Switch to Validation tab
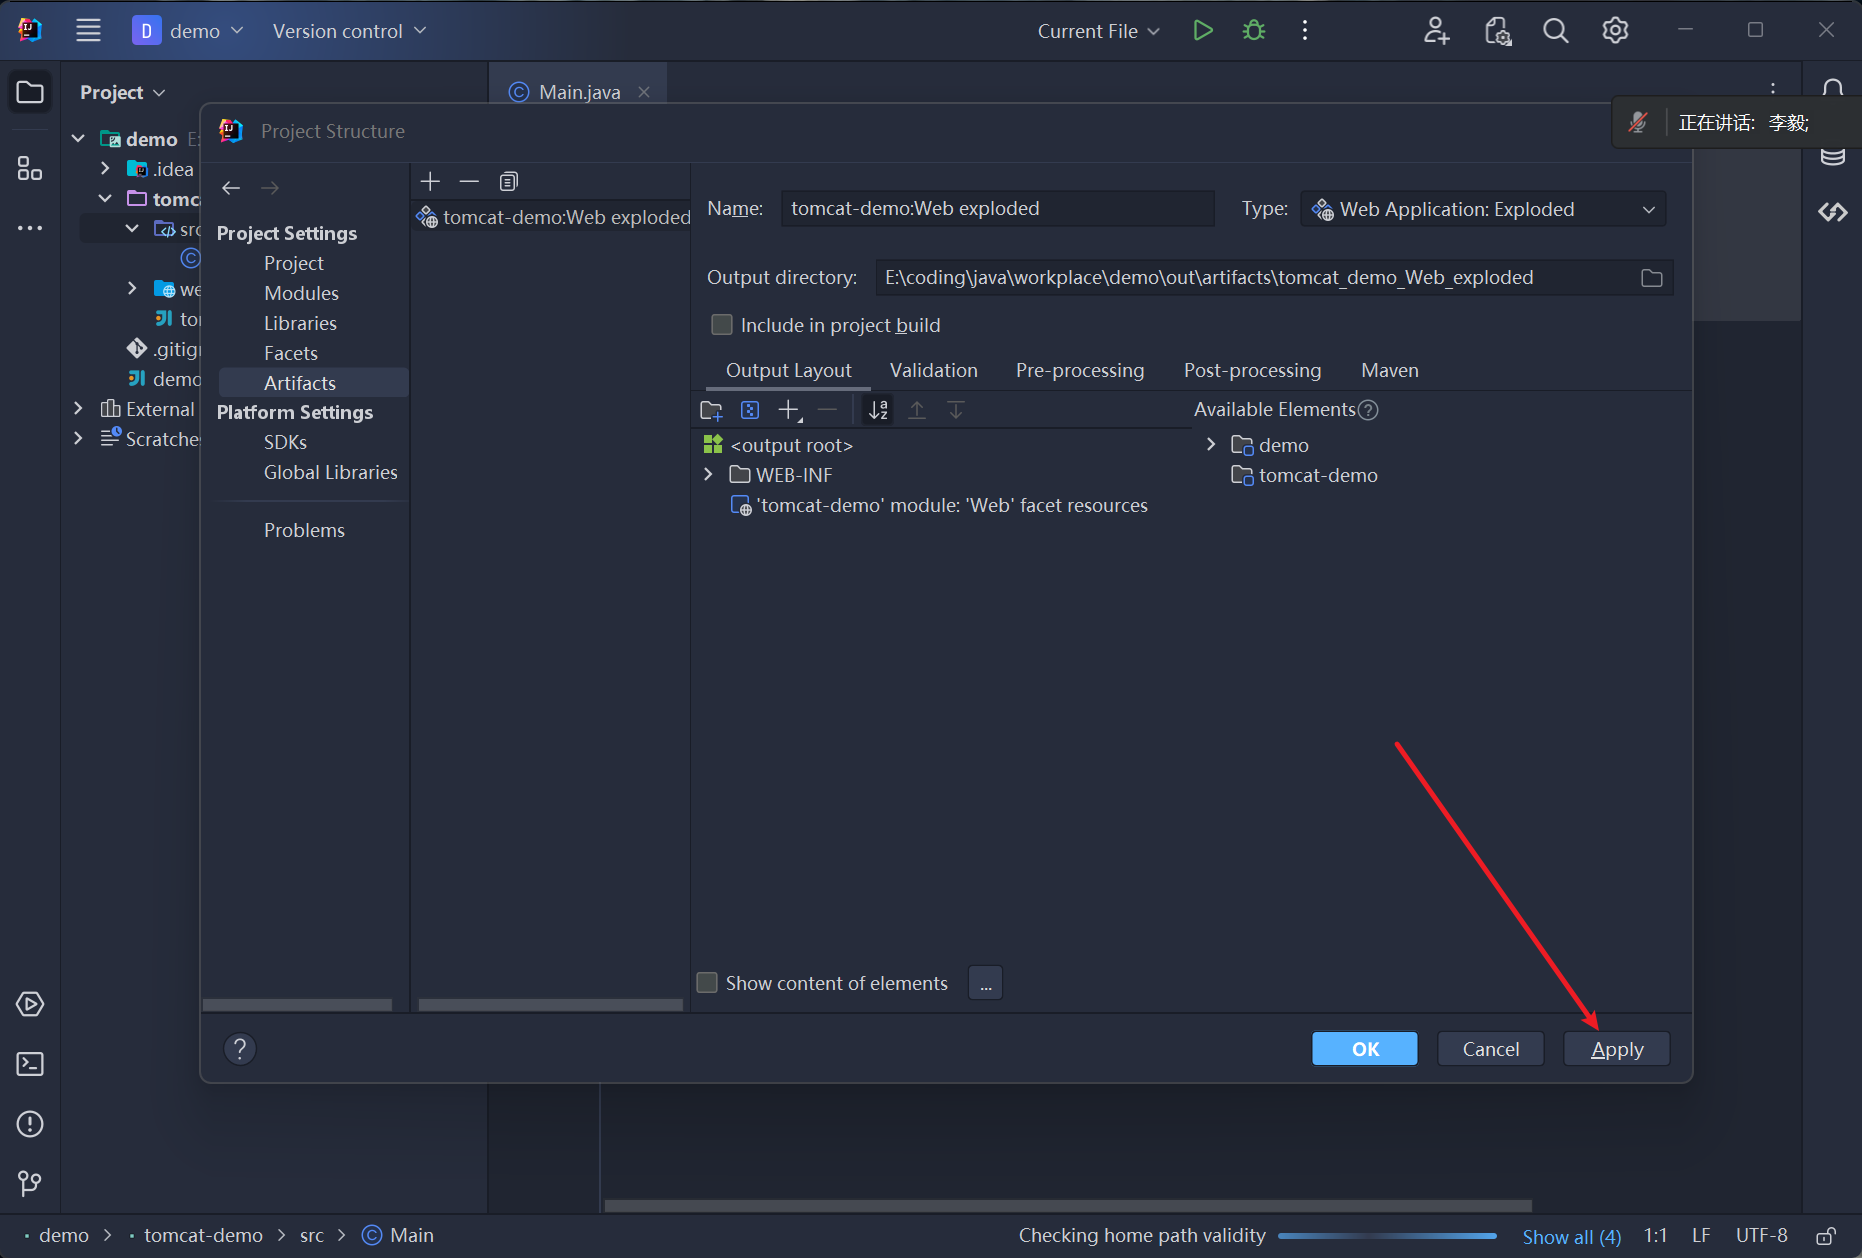This screenshot has height=1258, width=1862. pos(933,370)
